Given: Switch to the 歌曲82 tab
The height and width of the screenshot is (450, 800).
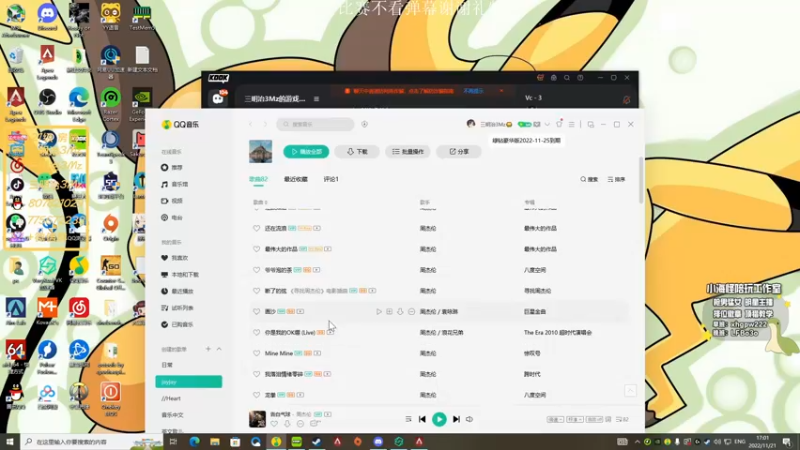Looking at the screenshot, I should click(258, 180).
